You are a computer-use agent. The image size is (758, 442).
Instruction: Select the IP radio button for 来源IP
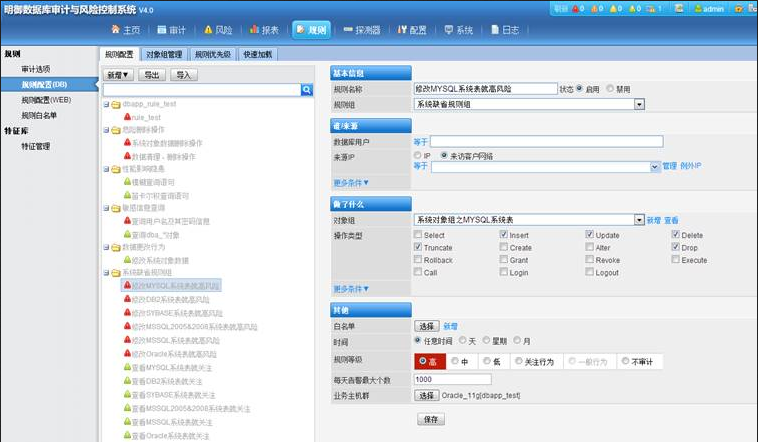pyautogui.click(x=417, y=155)
